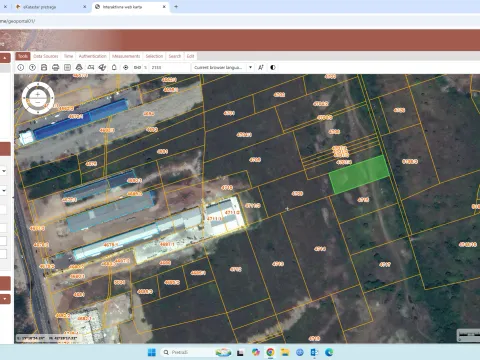The width and height of the screenshot is (480, 360).
Task: Toggle the contrast half-circle icon
Action: 273,67
